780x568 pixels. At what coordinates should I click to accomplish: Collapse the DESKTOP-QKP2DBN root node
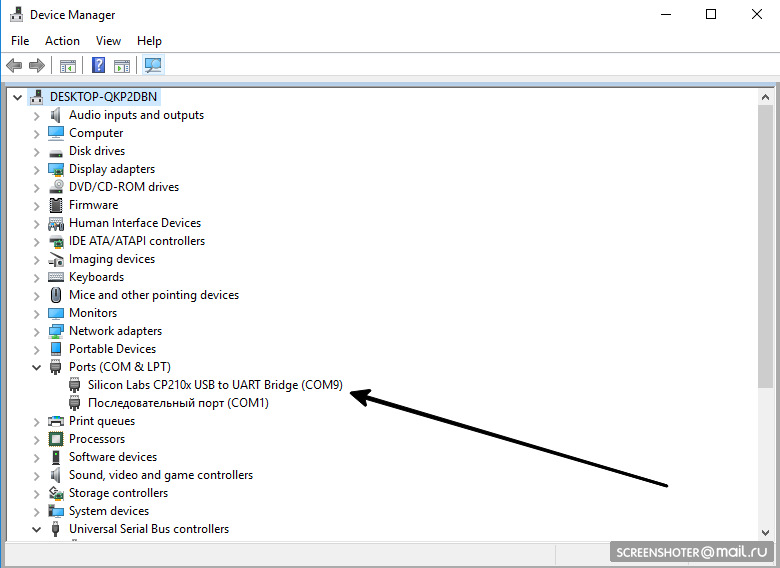pyautogui.click(x=18, y=97)
